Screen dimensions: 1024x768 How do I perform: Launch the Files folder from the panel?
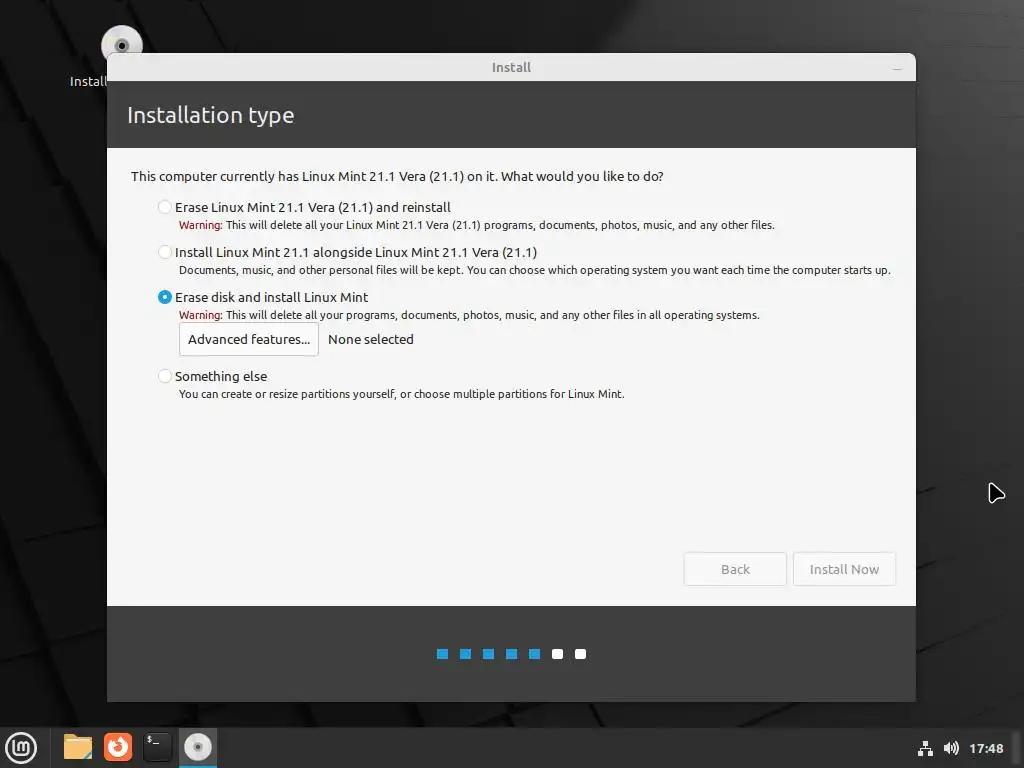click(x=78, y=747)
